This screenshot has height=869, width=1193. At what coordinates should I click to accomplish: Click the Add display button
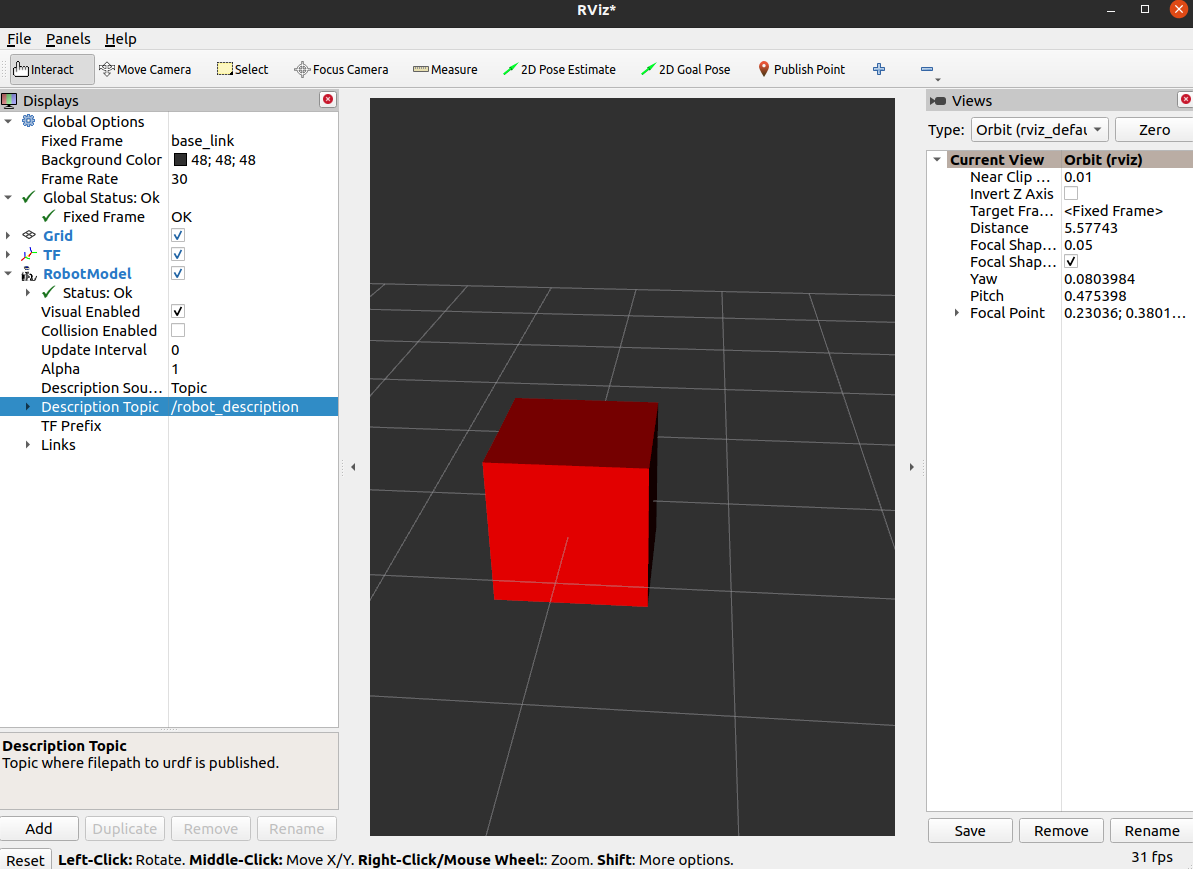pyautogui.click(x=39, y=829)
